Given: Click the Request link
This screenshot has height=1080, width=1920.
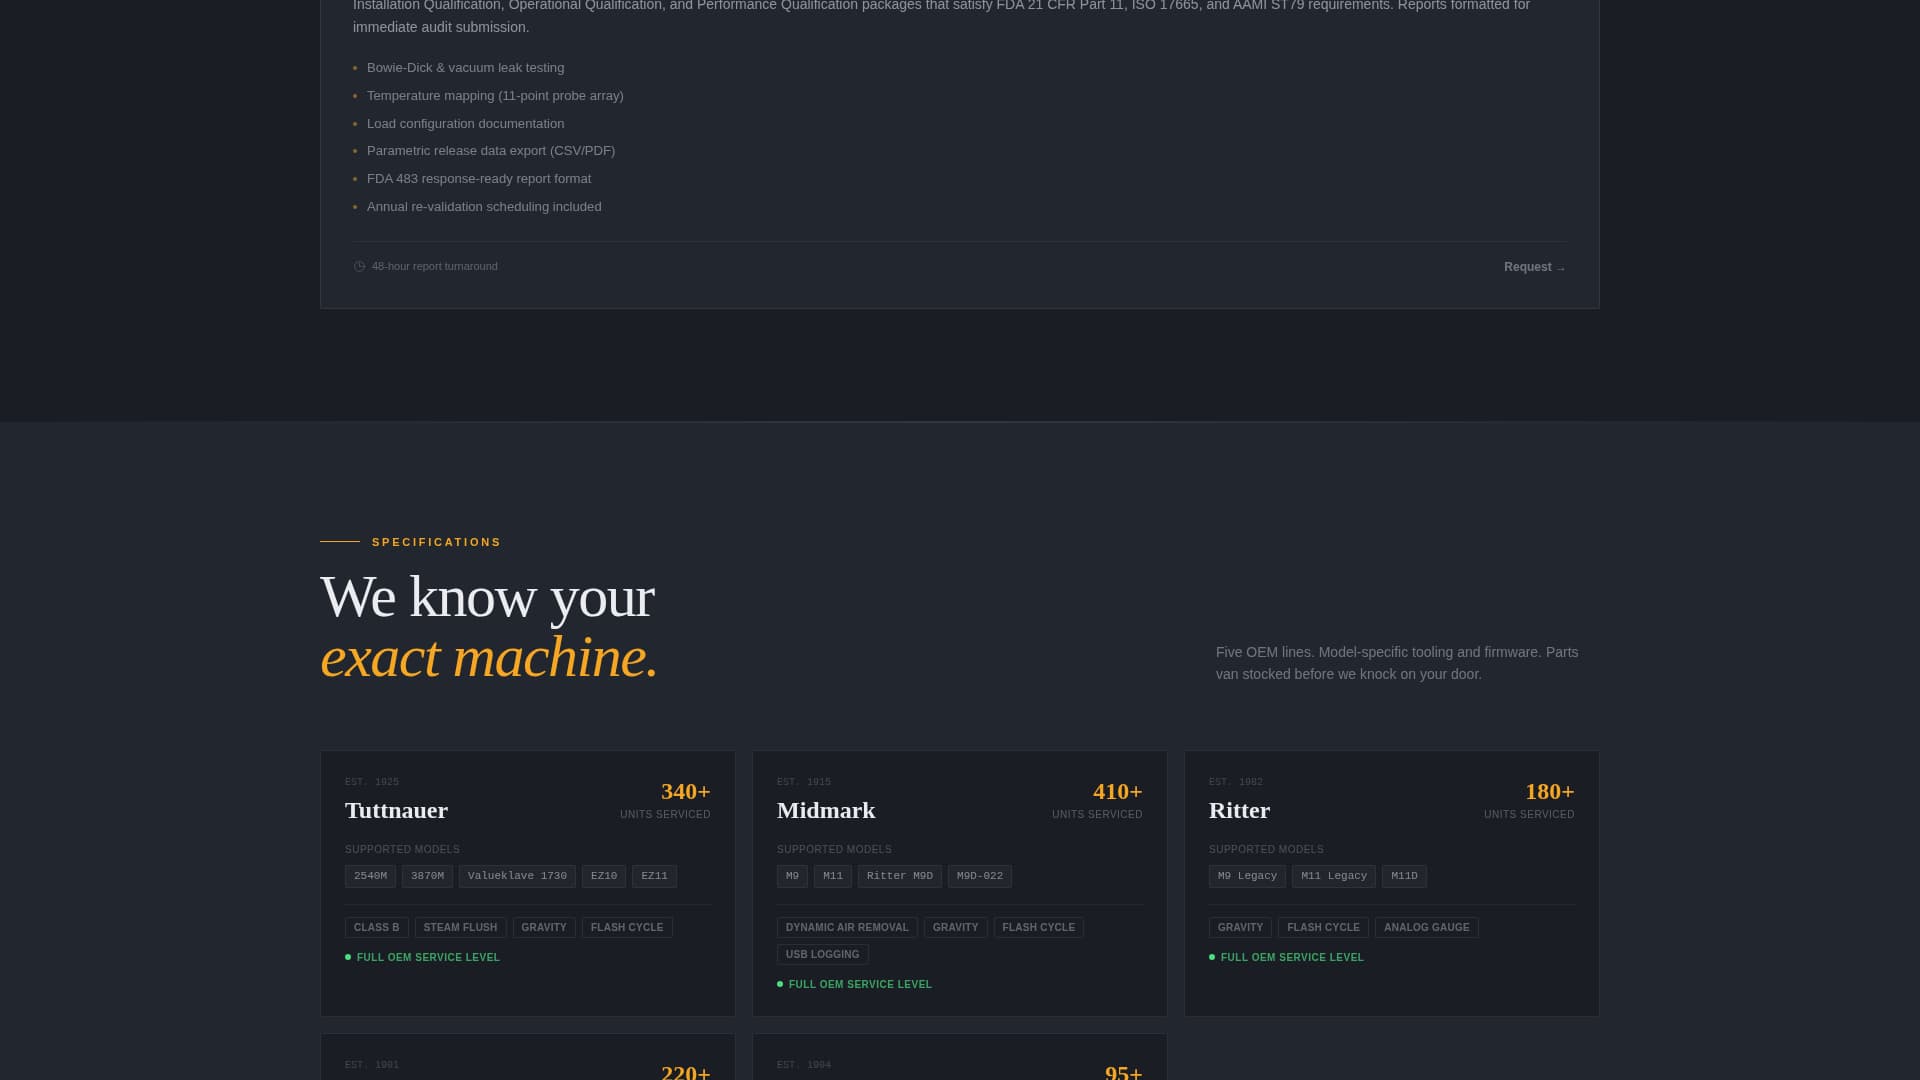Looking at the screenshot, I should pyautogui.click(x=1534, y=267).
